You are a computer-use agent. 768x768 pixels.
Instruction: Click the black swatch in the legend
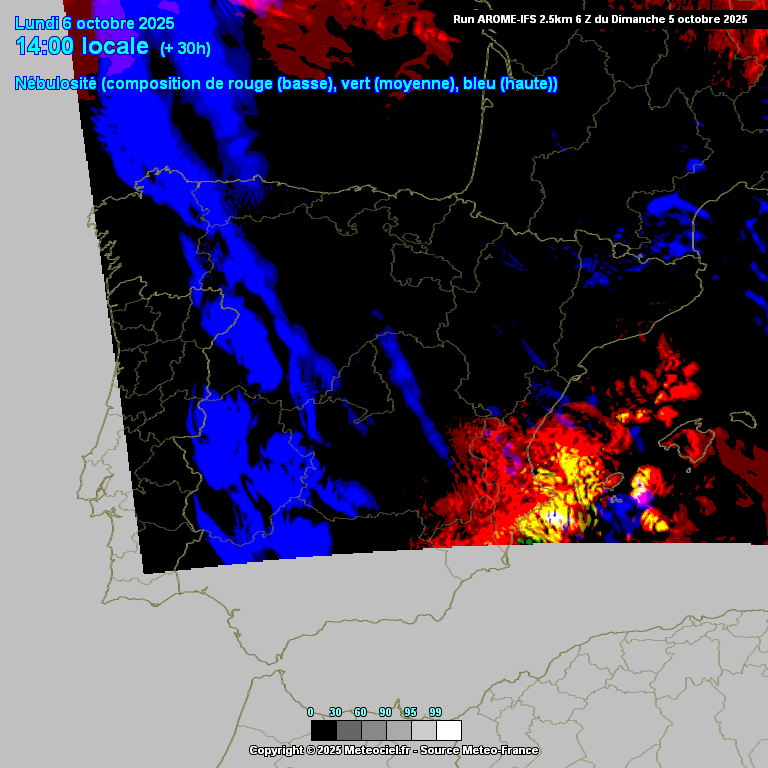[x=323, y=730]
